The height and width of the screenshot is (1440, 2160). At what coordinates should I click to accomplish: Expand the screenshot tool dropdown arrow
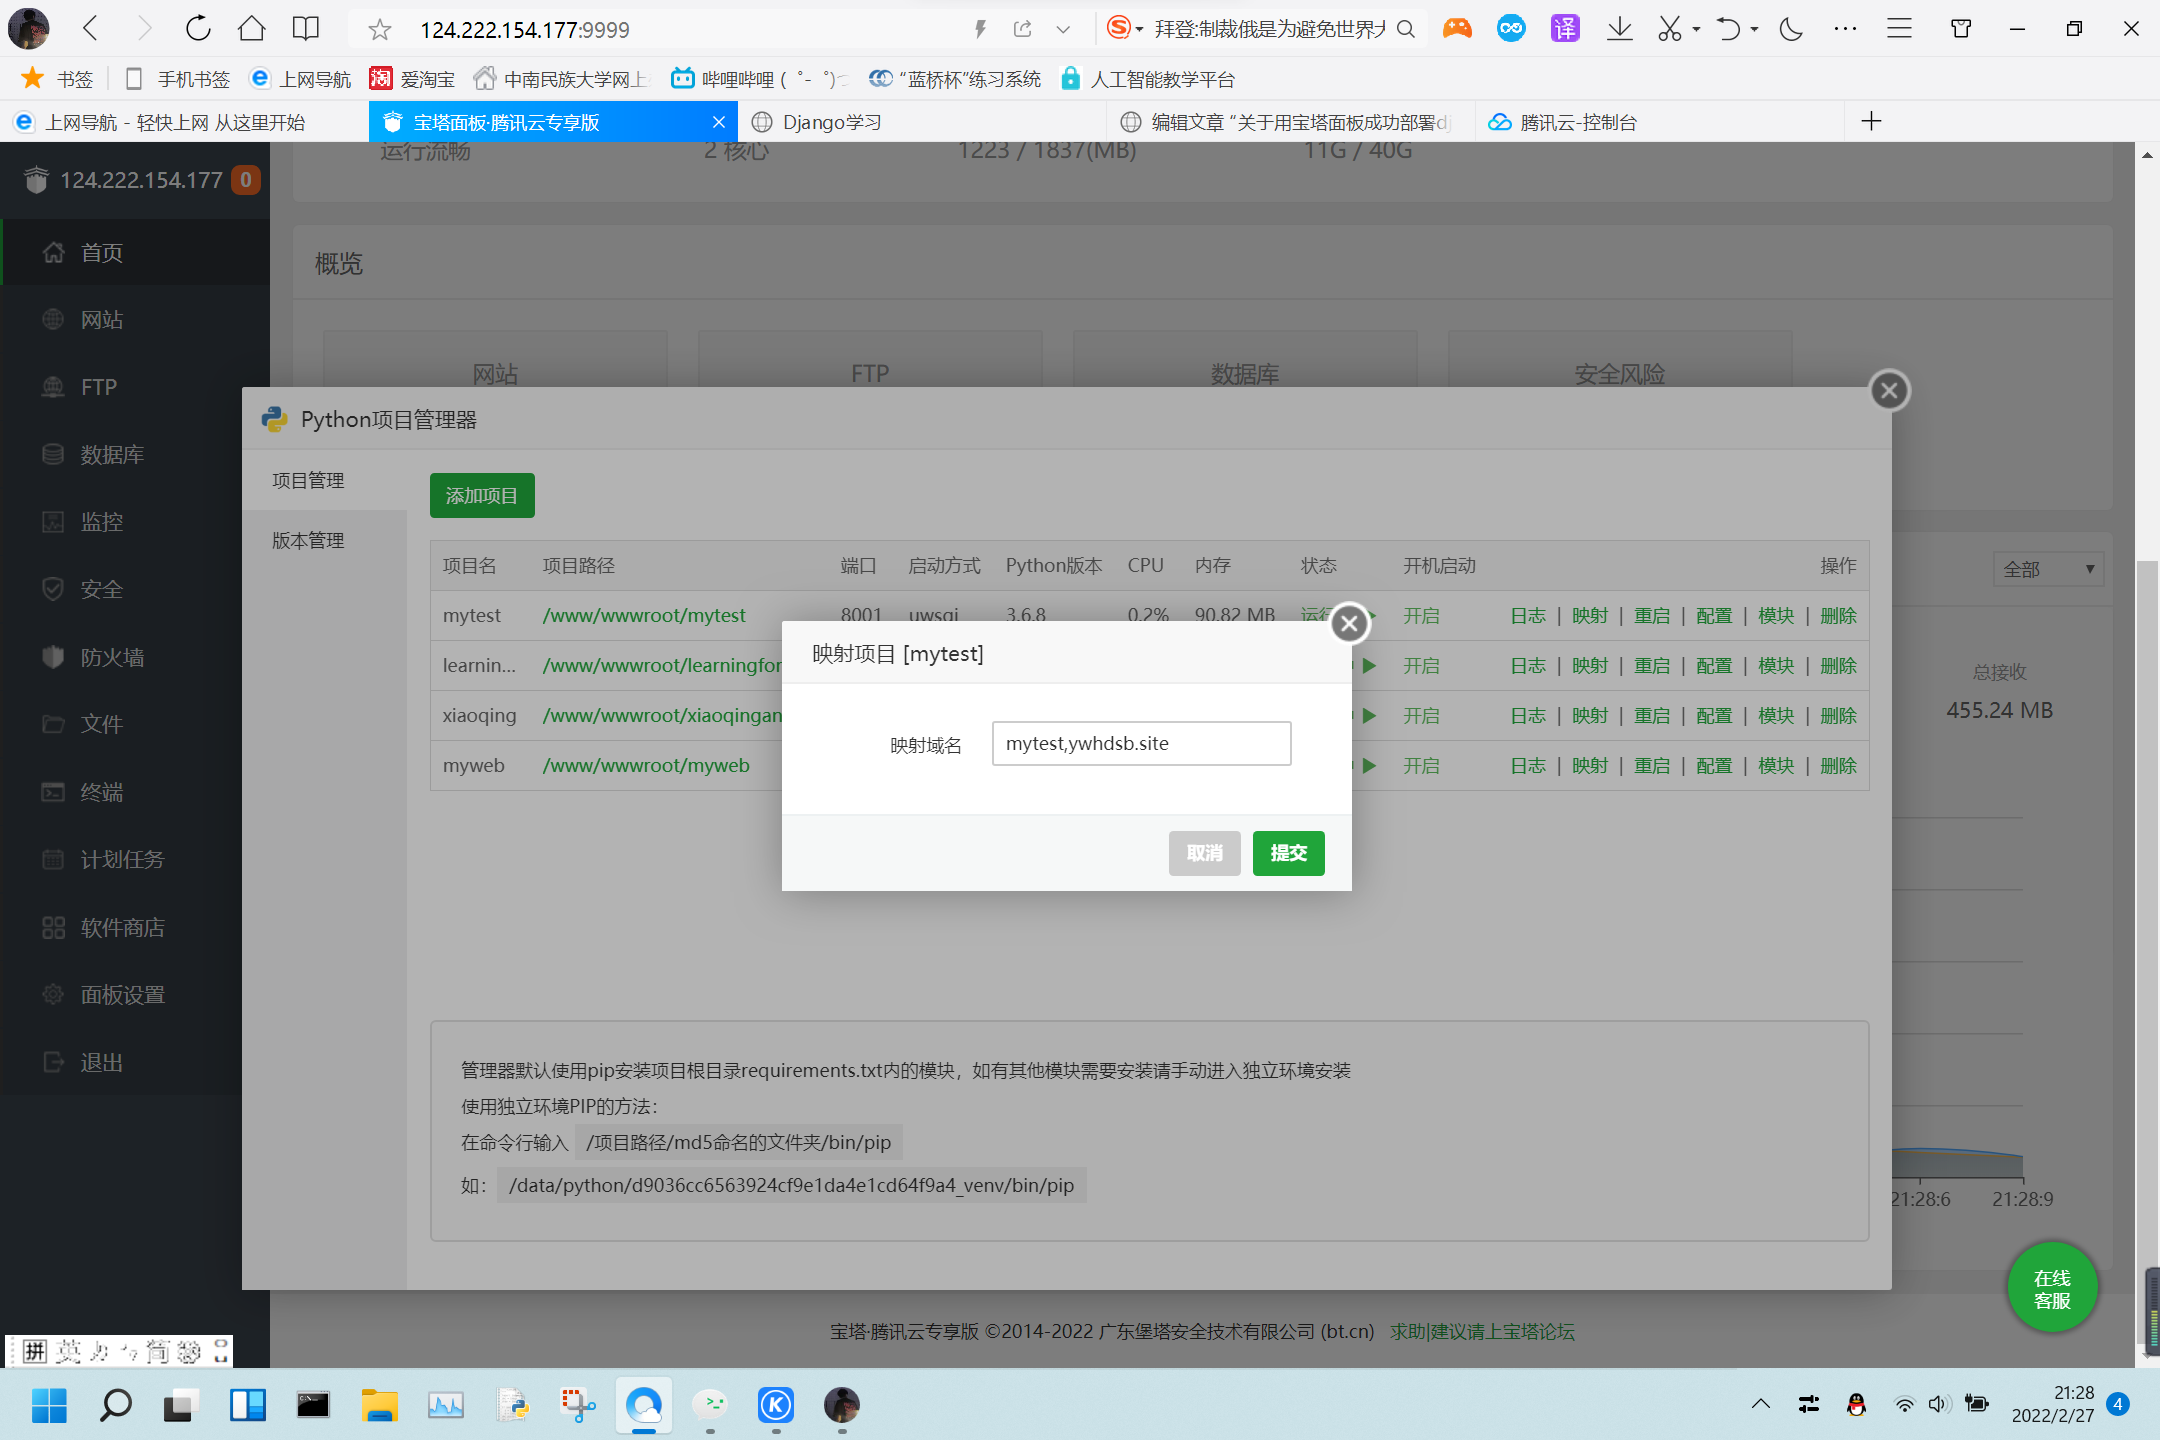tap(1697, 30)
